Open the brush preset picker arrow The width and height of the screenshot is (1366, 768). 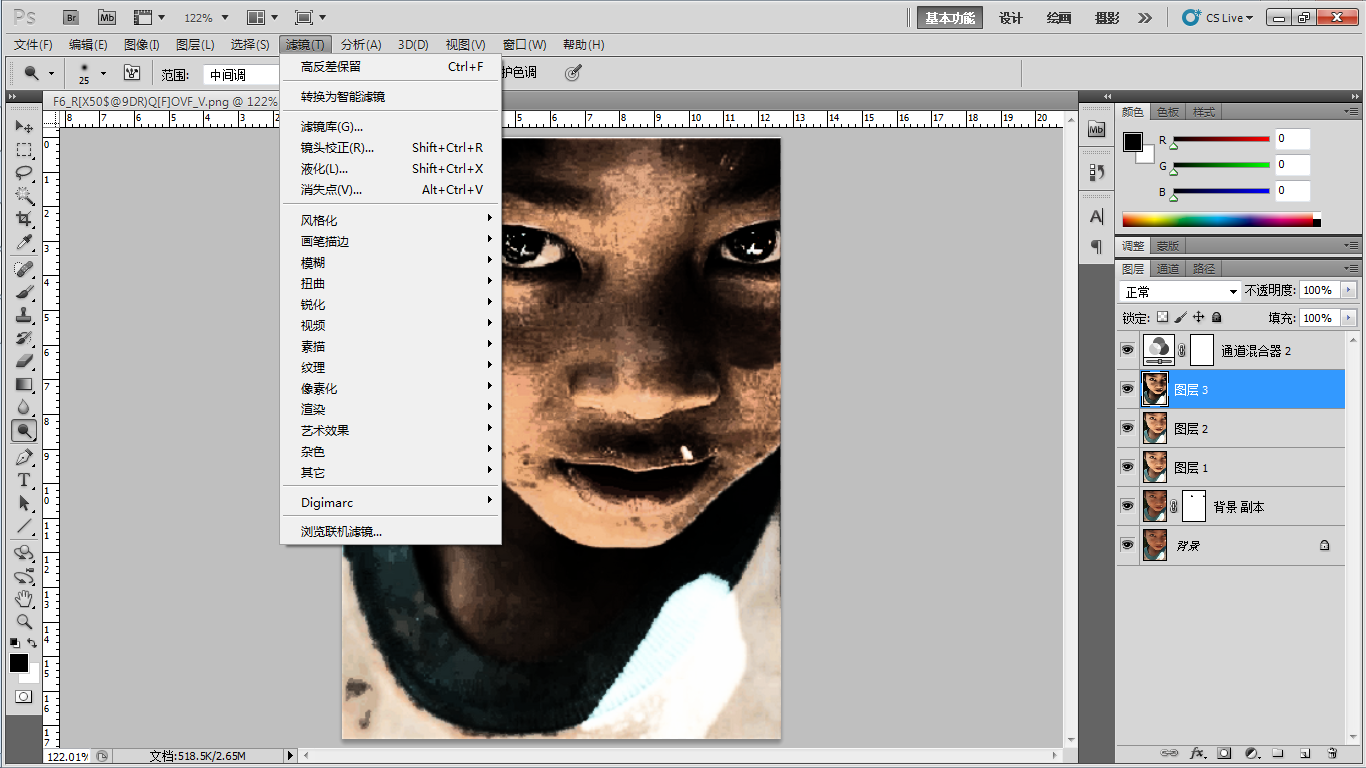click(x=103, y=73)
